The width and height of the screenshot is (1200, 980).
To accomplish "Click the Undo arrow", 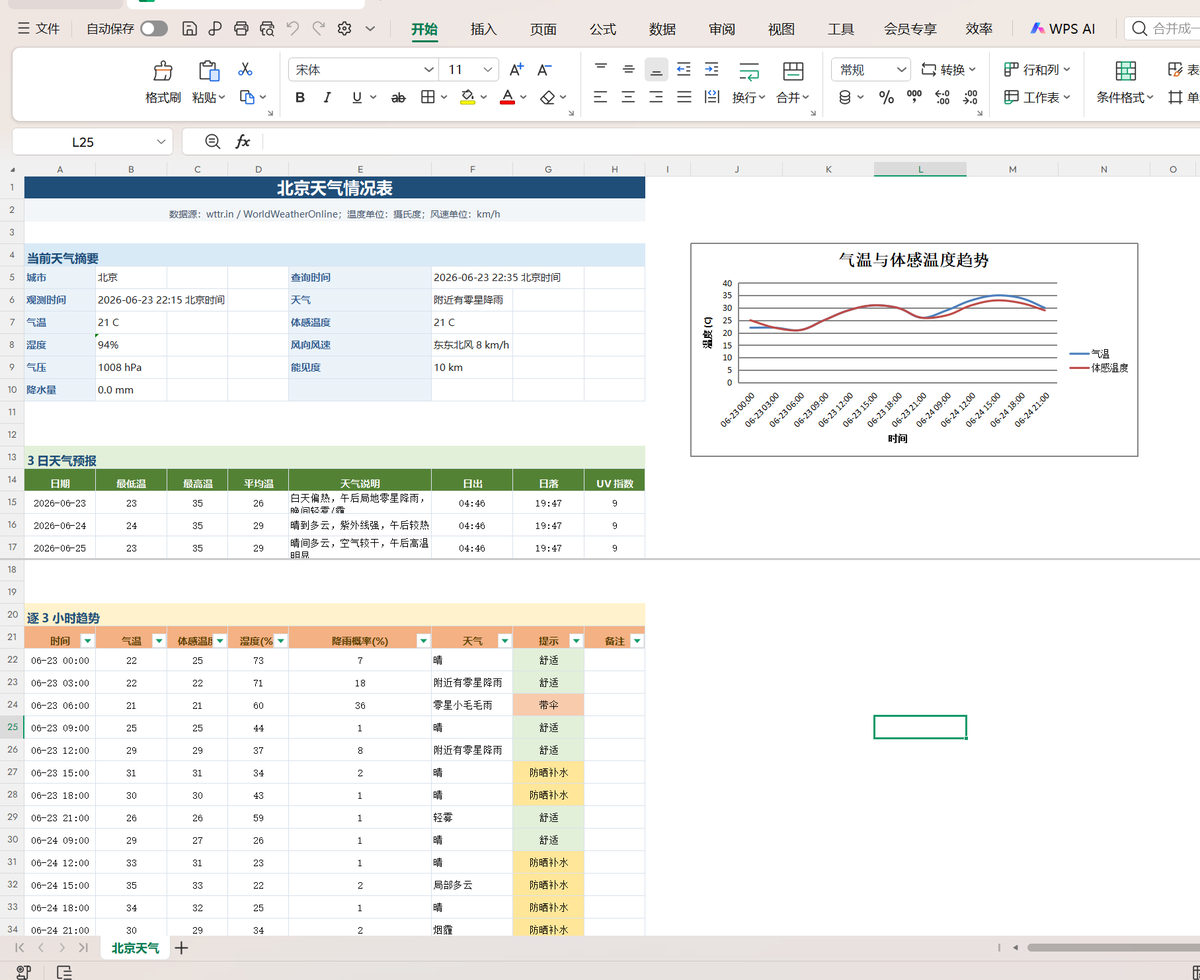I will (x=292, y=28).
